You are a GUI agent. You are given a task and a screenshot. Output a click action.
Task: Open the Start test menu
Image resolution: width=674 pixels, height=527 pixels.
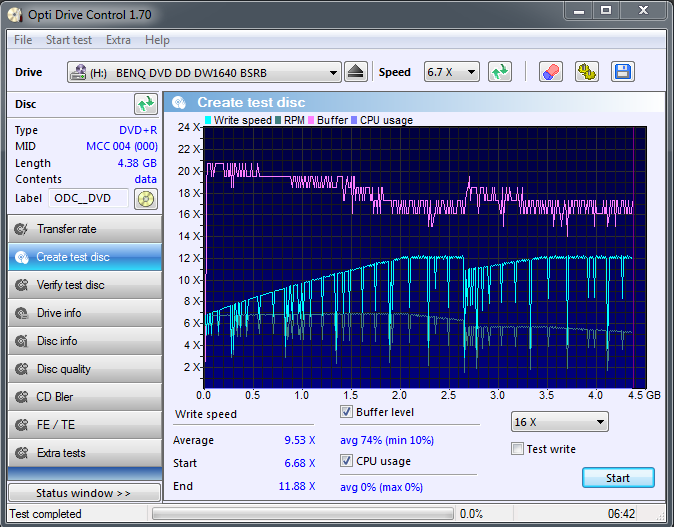pos(69,40)
